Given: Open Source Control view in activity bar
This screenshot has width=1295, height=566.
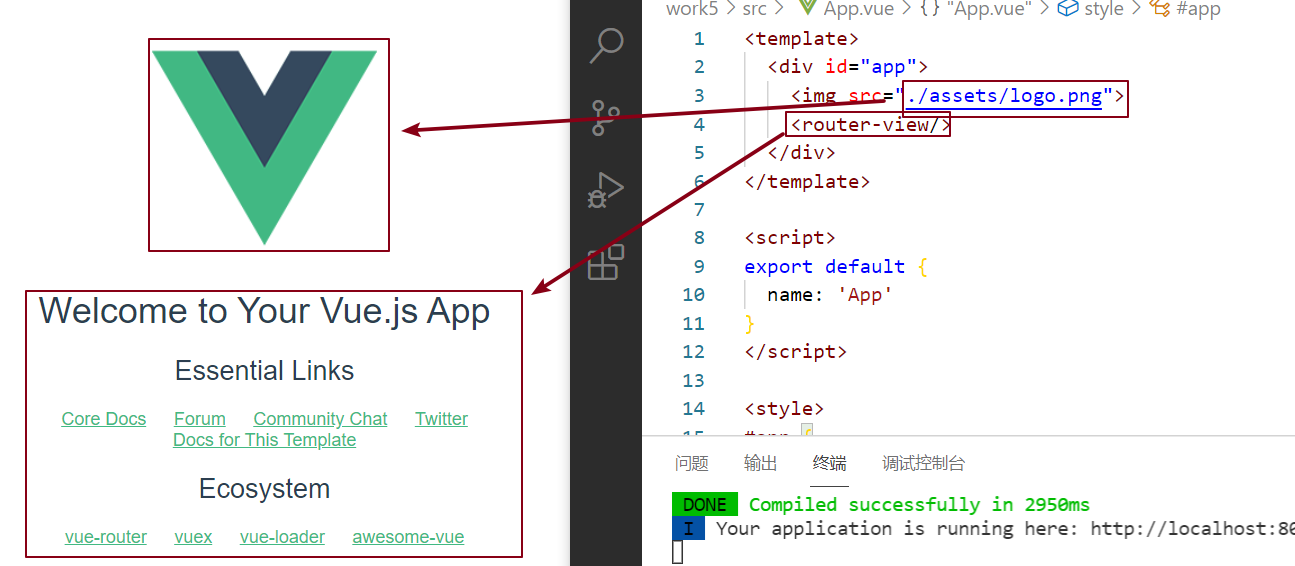Looking at the screenshot, I should [606, 117].
